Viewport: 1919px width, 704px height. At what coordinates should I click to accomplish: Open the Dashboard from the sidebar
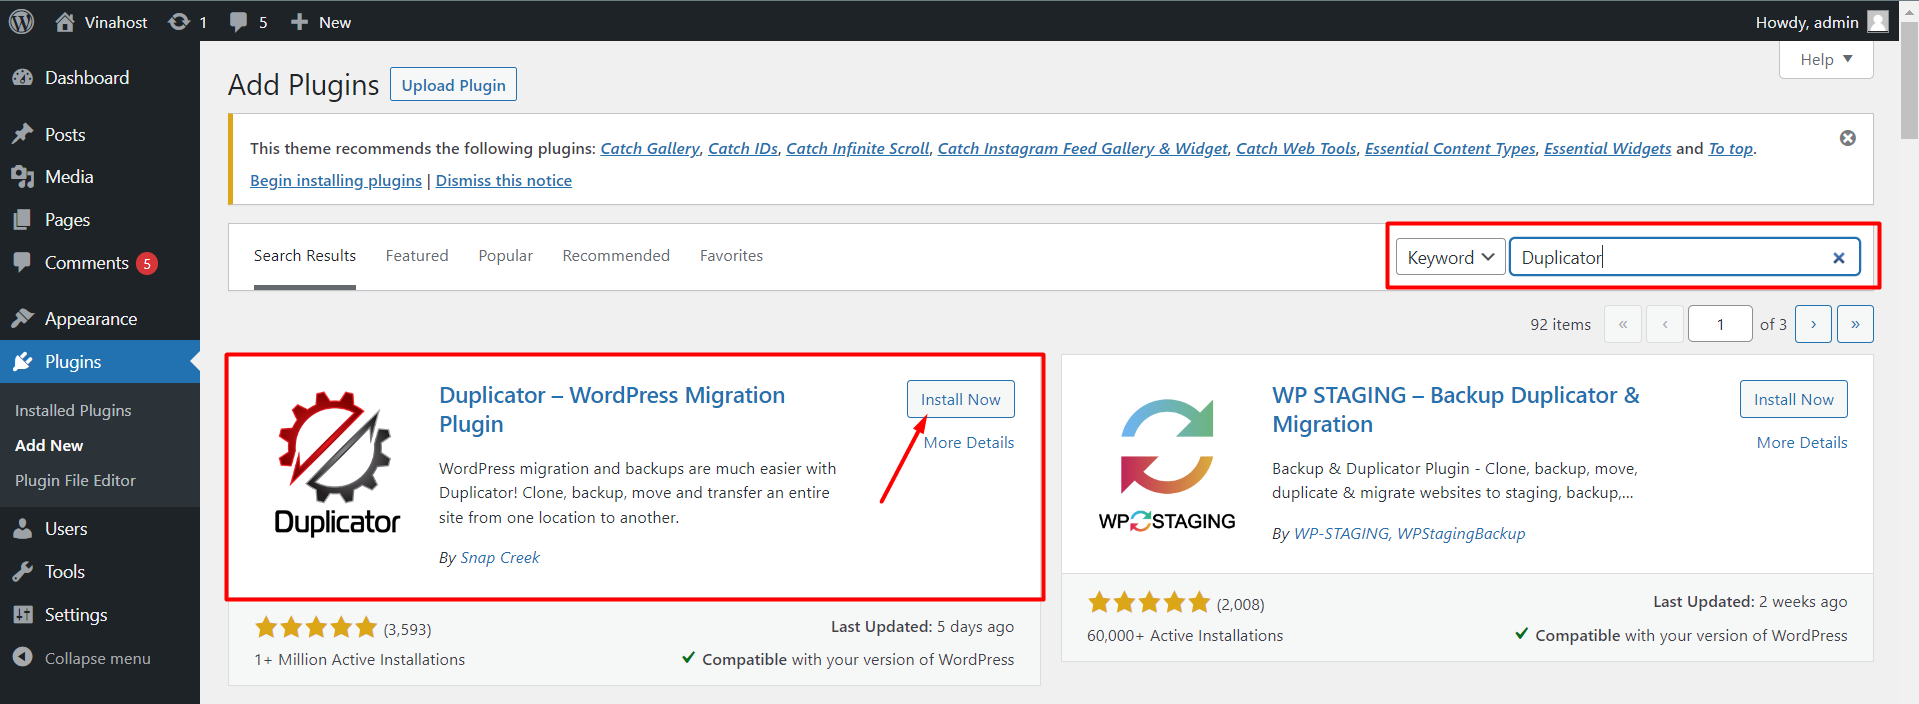pos(86,78)
